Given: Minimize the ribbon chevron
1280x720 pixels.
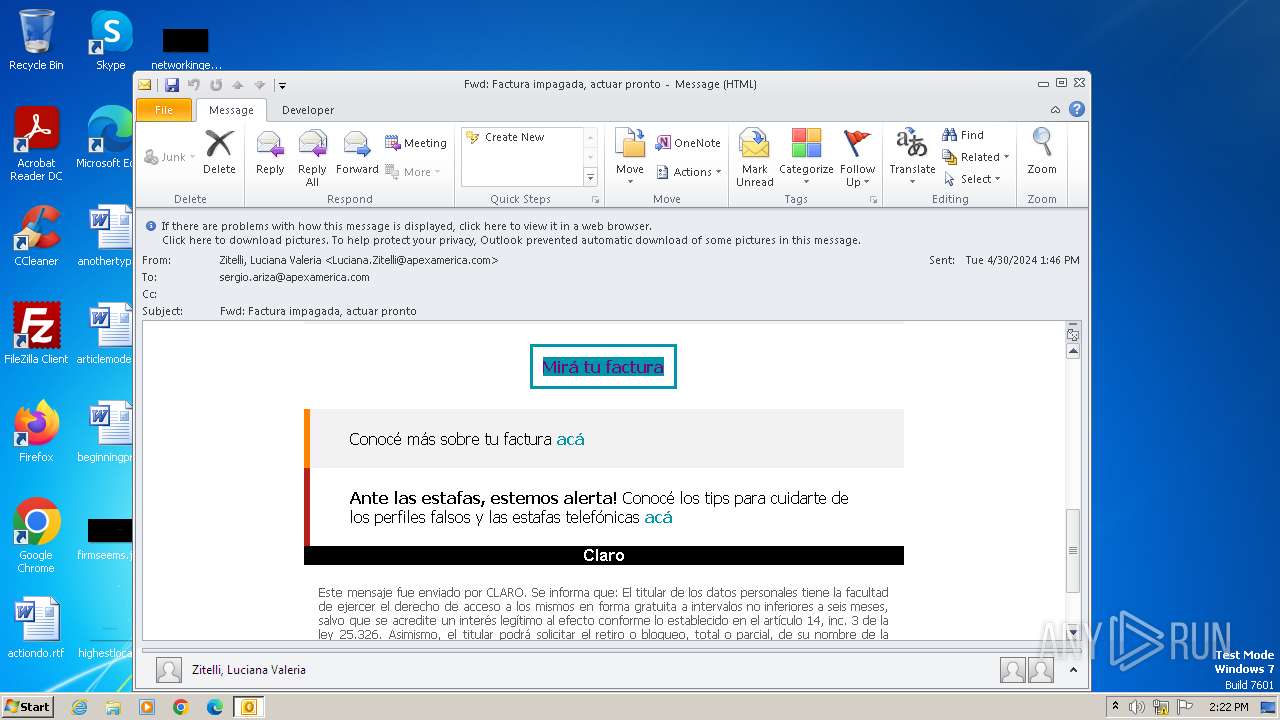Looking at the screenshot, I should coord(1055,110).
